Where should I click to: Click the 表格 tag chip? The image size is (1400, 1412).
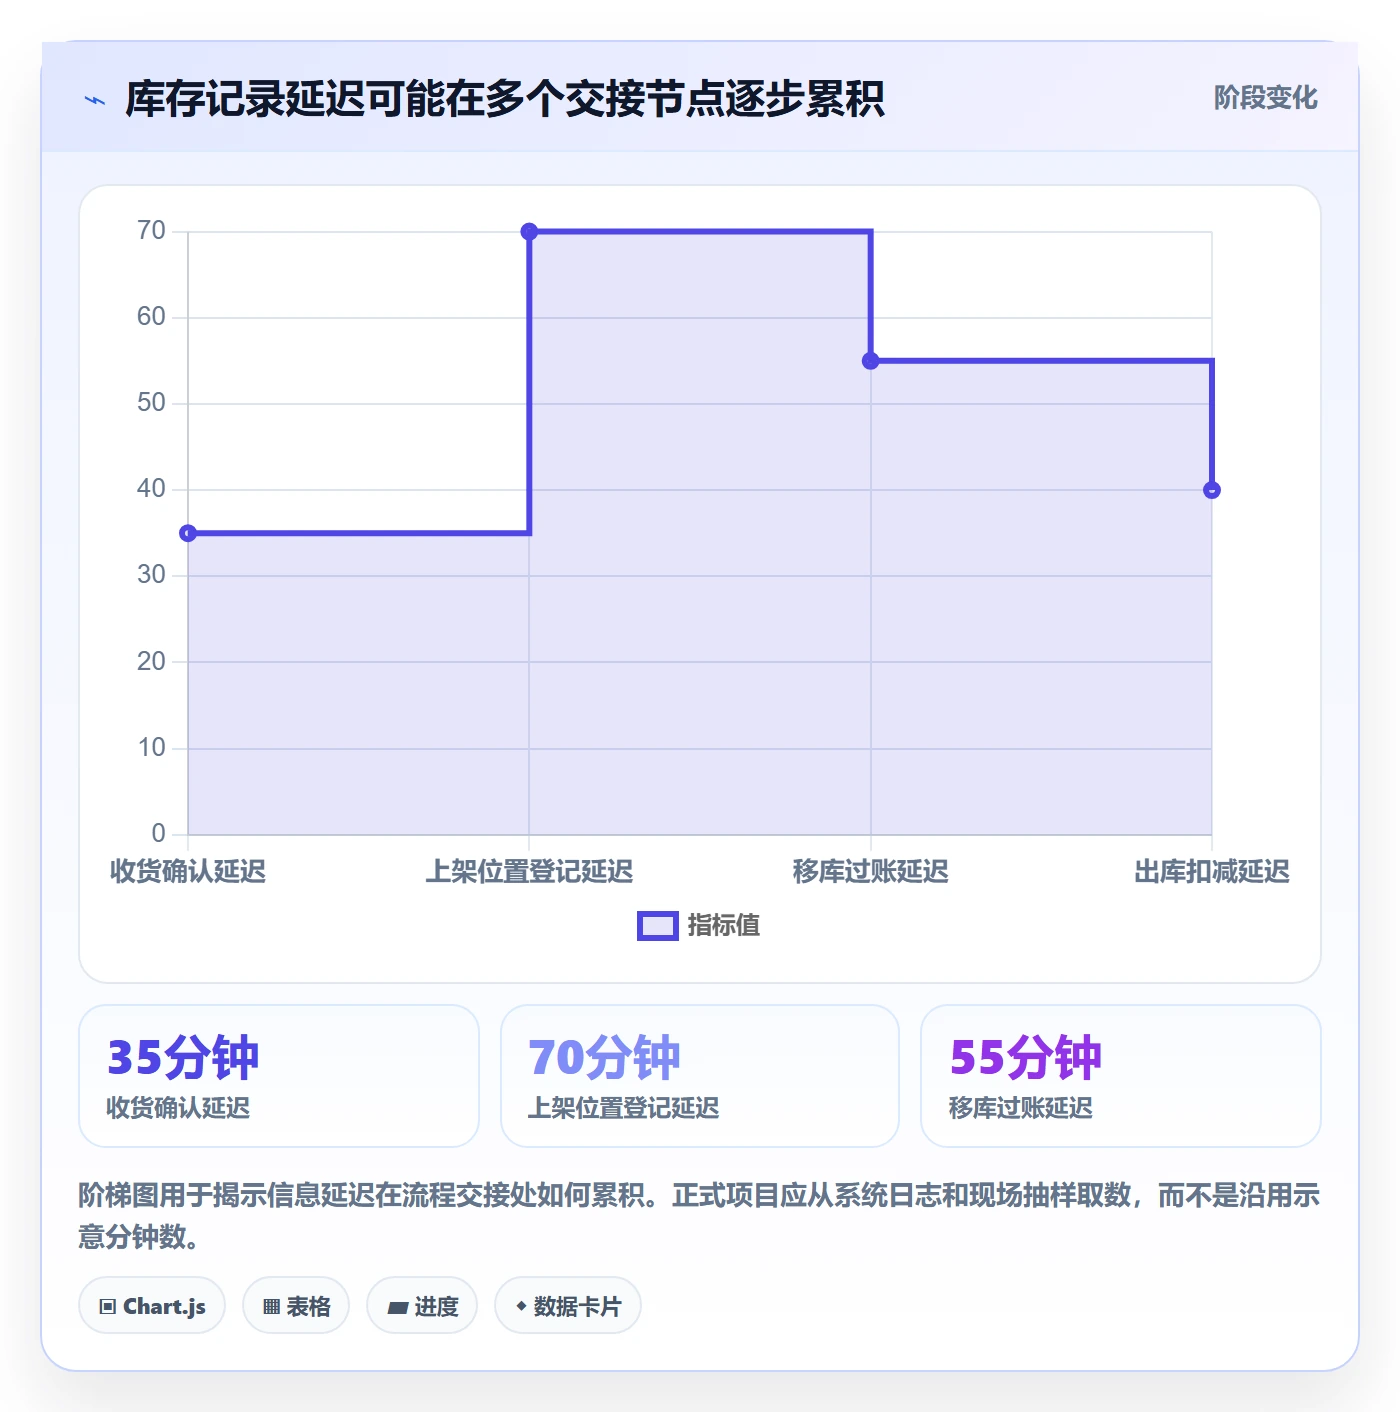coord(296,1305)
